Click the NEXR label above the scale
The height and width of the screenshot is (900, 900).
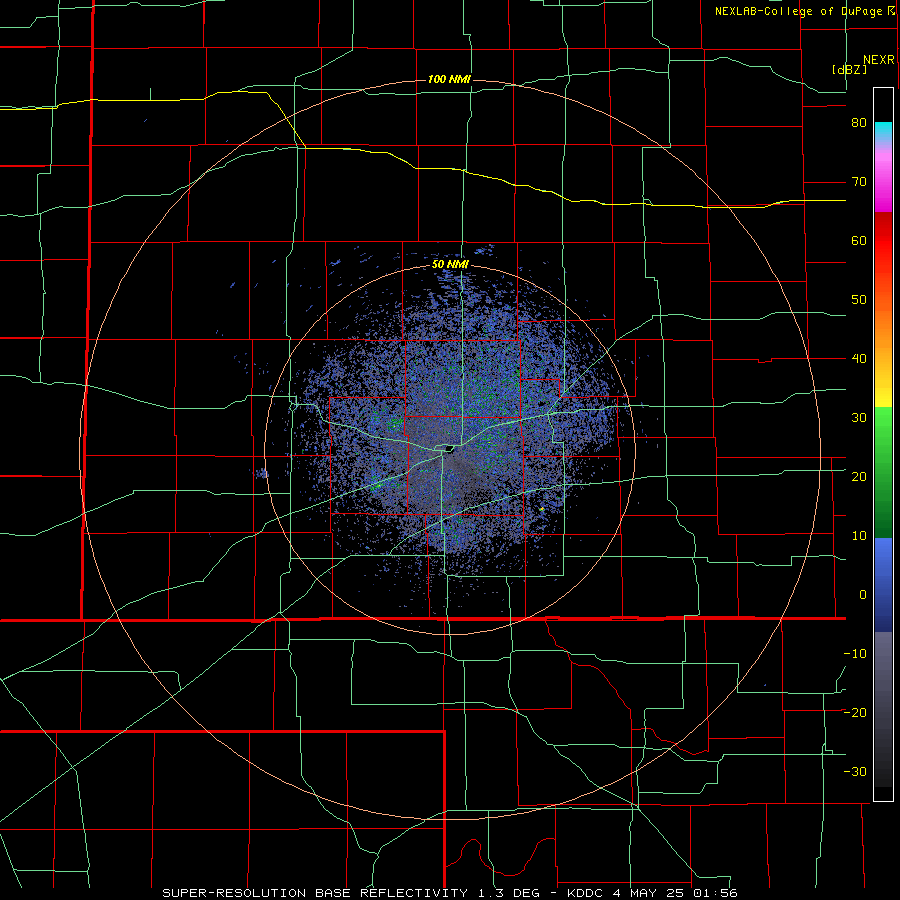coord(879,60)
